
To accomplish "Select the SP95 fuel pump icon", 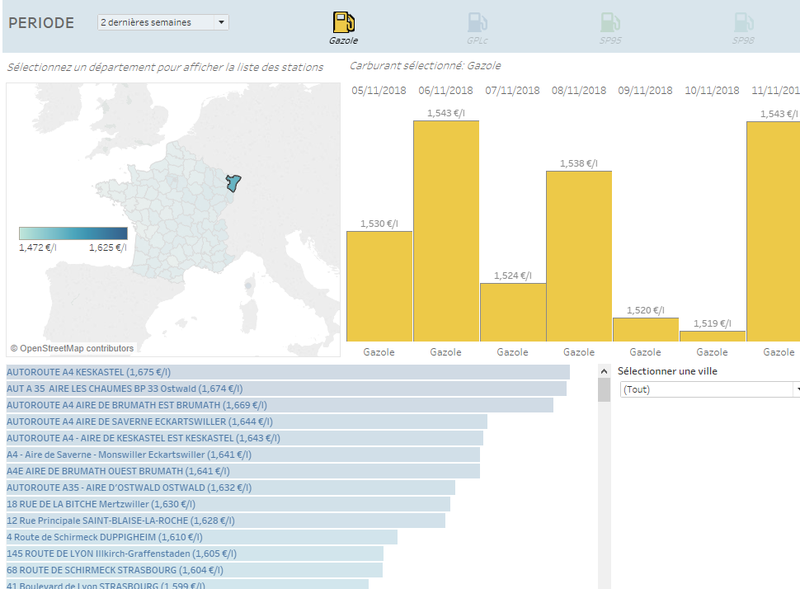I will pyautogui.click(x=610, y=22).
